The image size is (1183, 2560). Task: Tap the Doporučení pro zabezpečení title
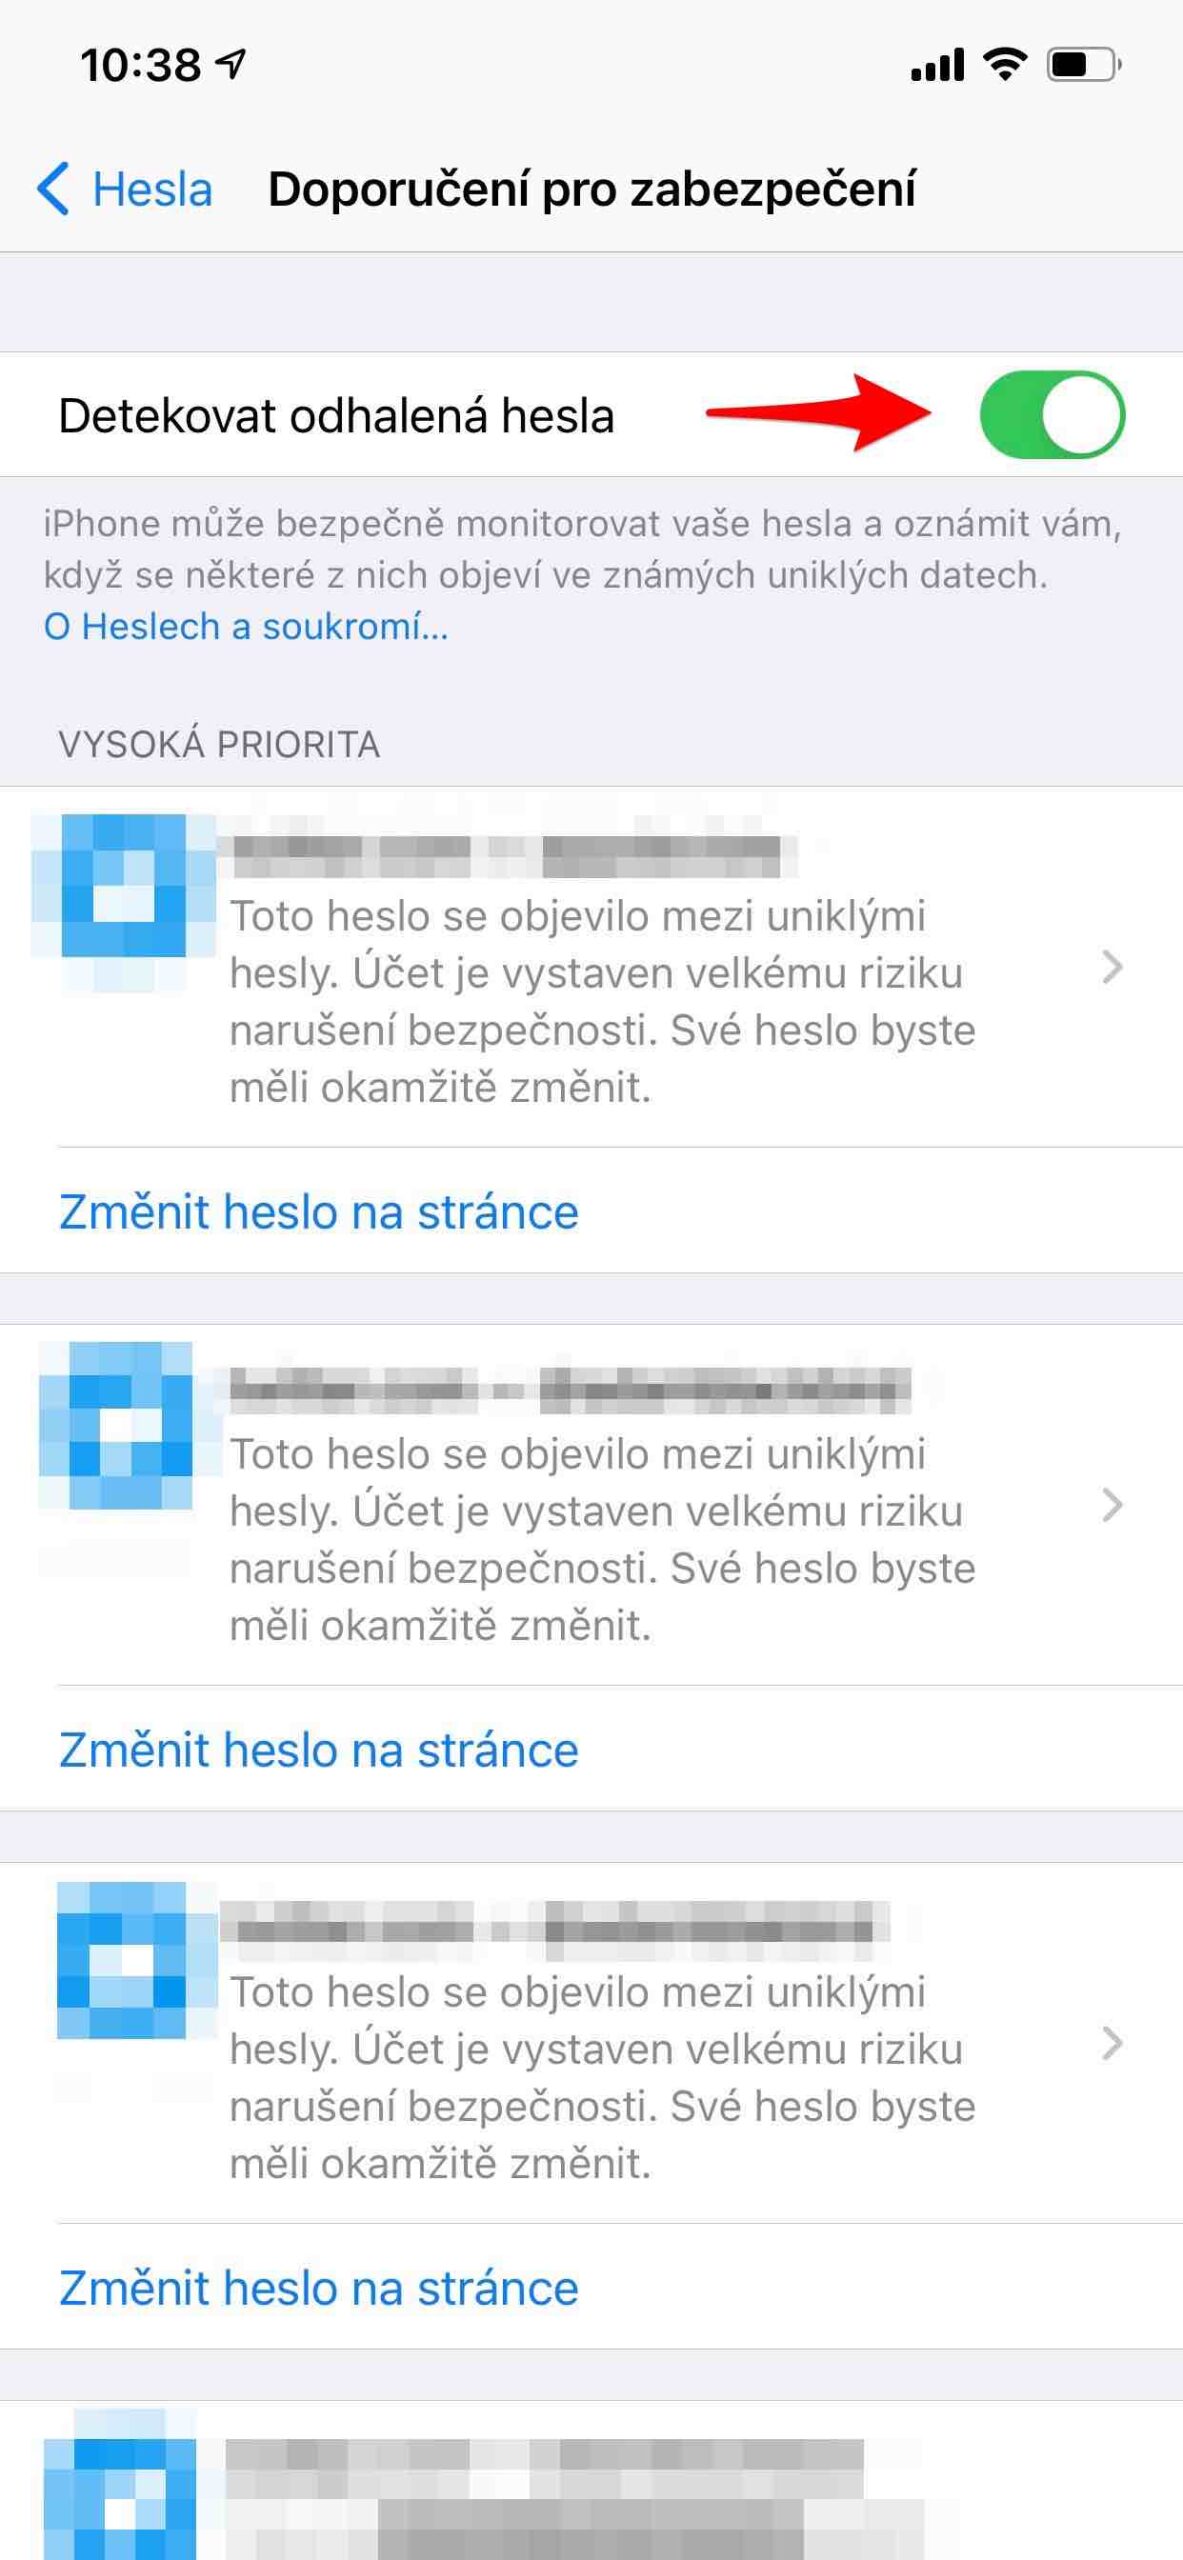pos(594,188)
